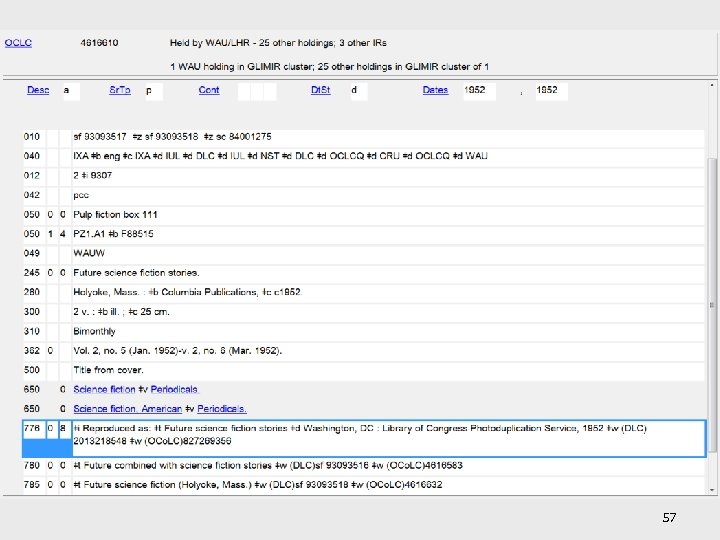Click the 776 first indicator '0'
The width and height of the screenshot is (720, 540).
50,428
